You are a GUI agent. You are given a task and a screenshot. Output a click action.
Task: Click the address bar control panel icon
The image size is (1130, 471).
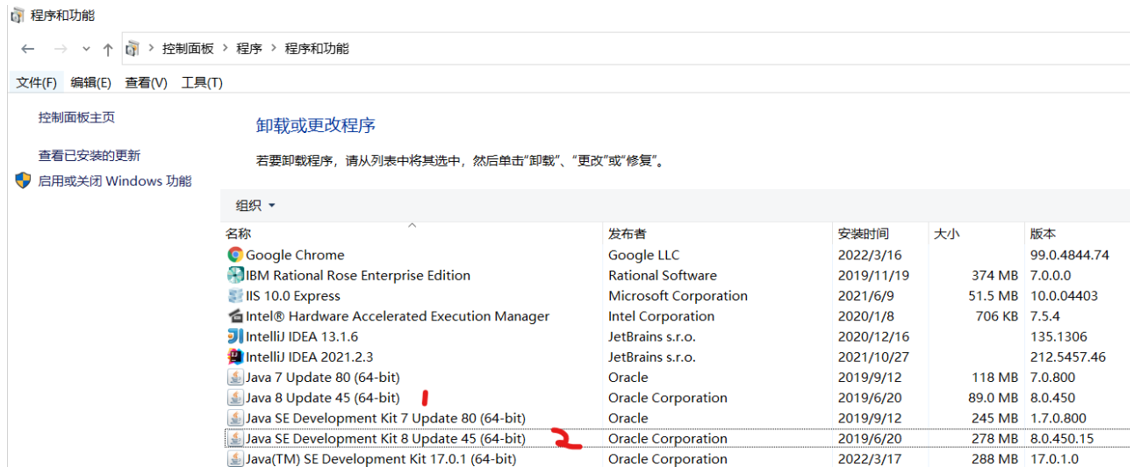pos(133,49)
